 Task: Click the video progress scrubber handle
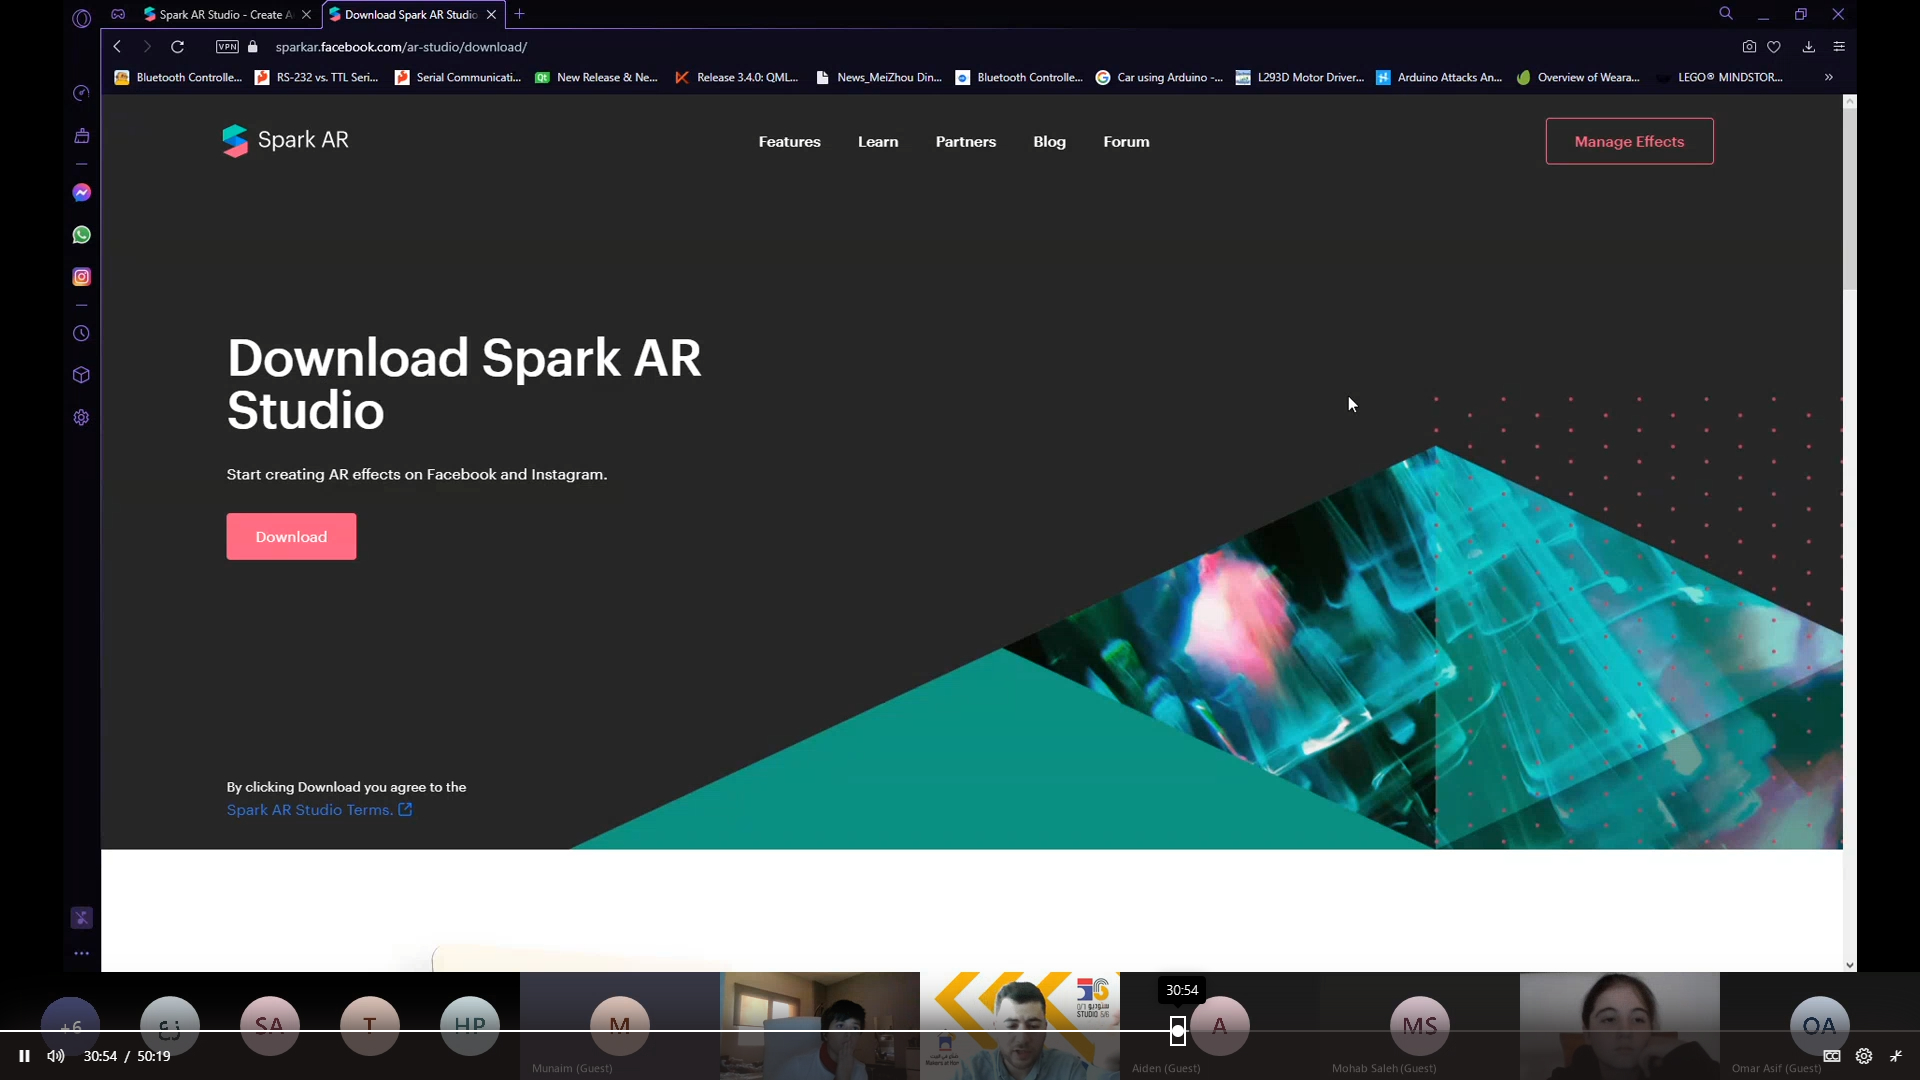(1178, 1030)
